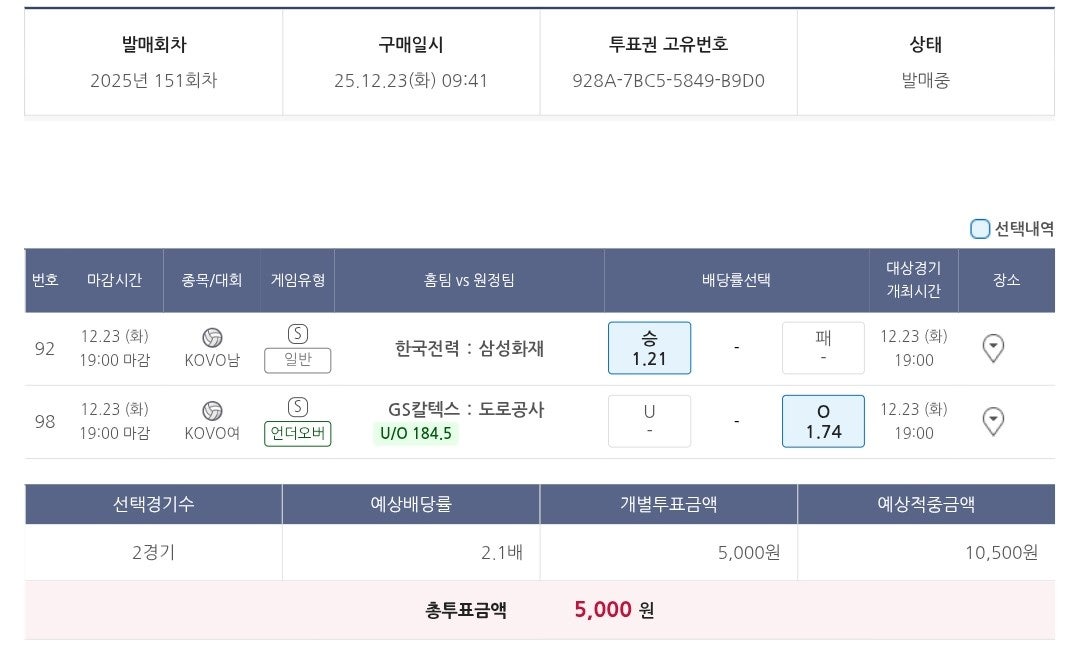This screenshot has width=1069, height=648.
Task: Select 승 1.21 odds for match 92
Action: click(x=649, y=348)
